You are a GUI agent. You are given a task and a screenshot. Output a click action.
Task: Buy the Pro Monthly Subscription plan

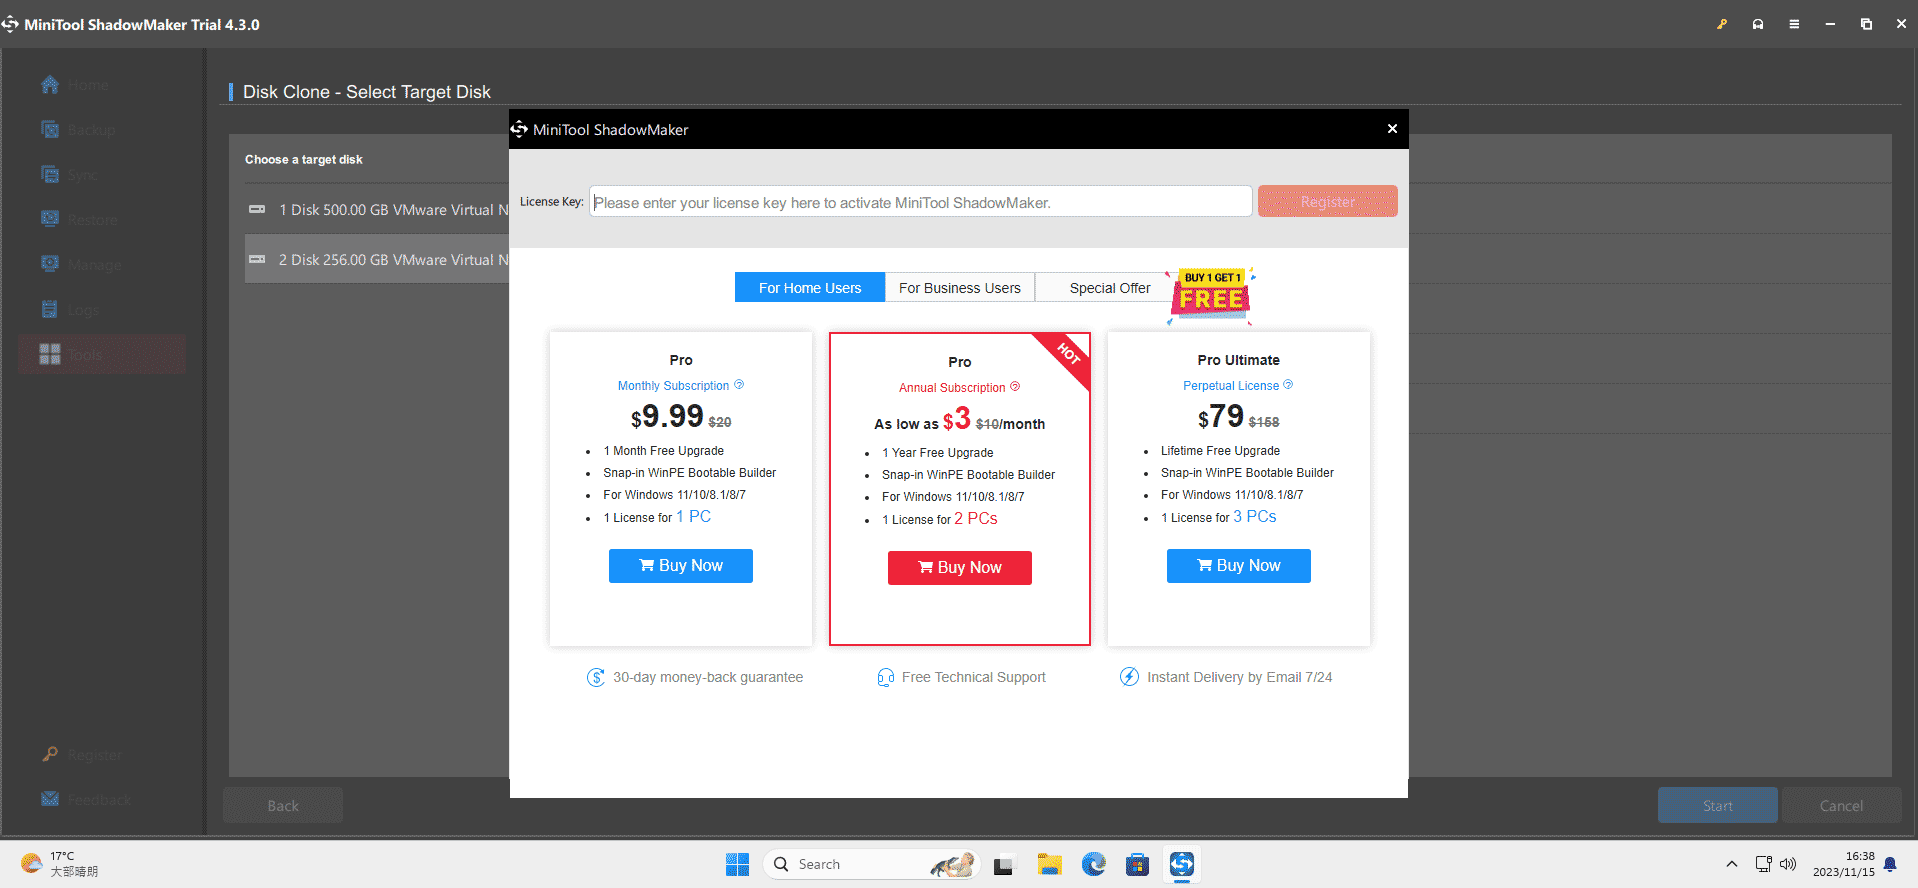pos(680,566)
